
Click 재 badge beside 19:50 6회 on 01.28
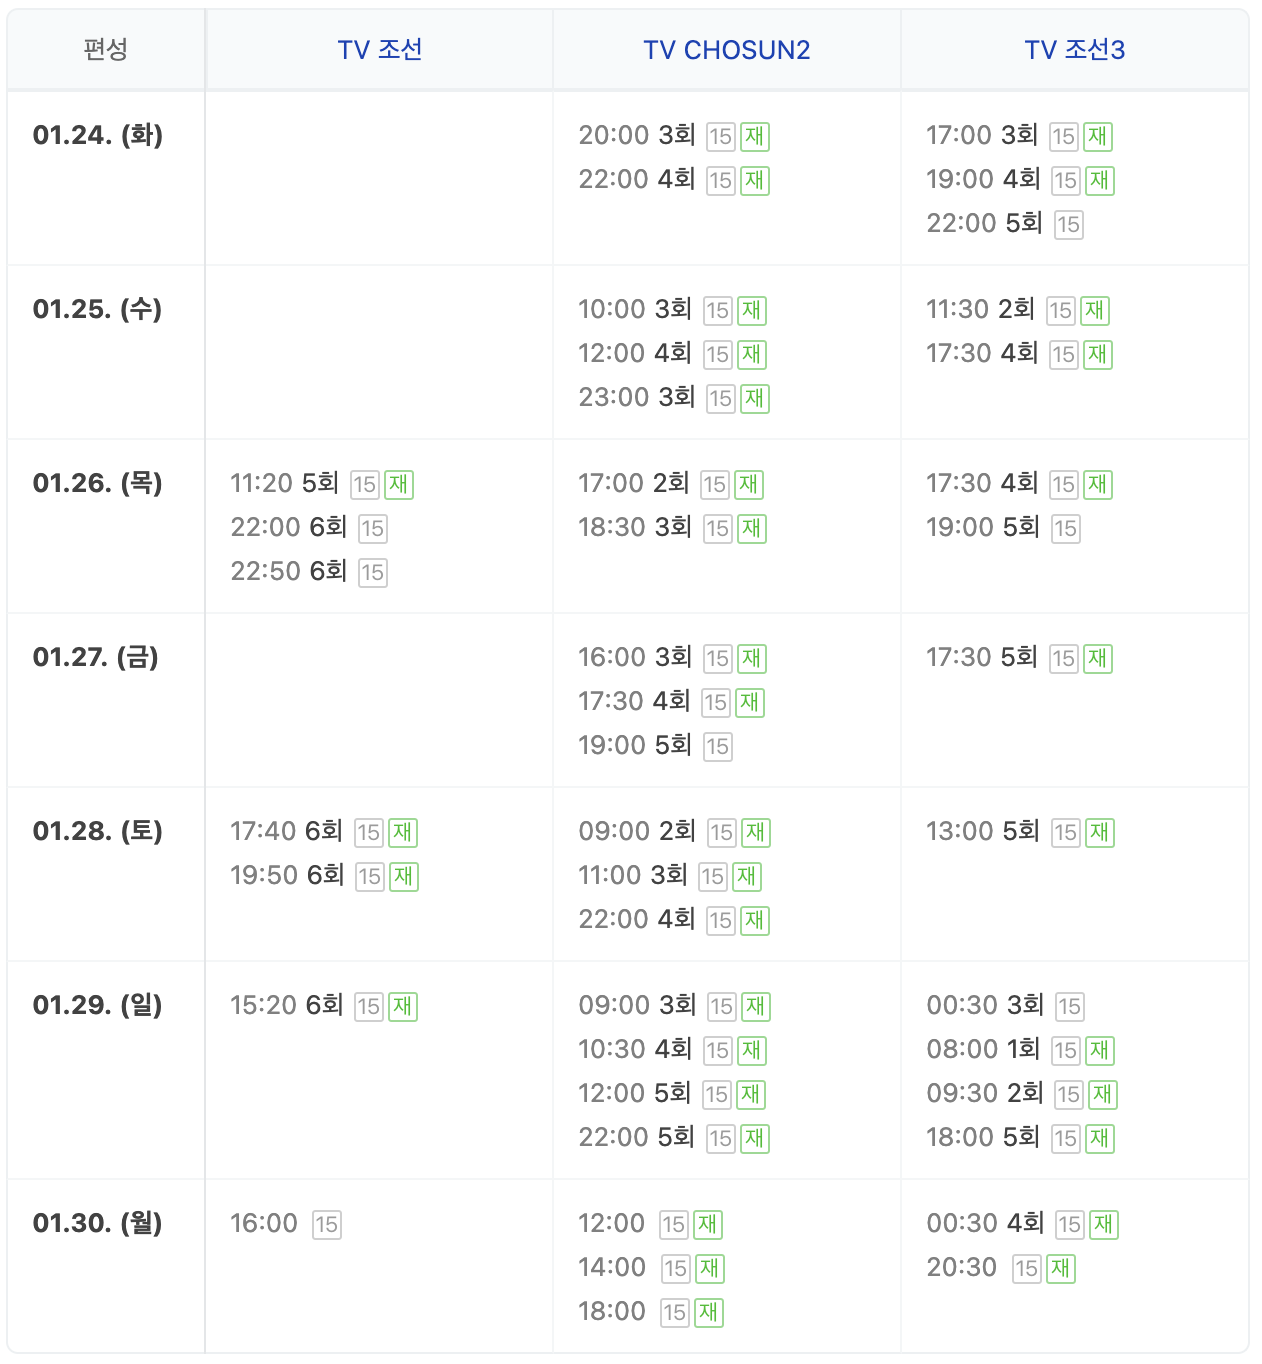click(403, 877)
